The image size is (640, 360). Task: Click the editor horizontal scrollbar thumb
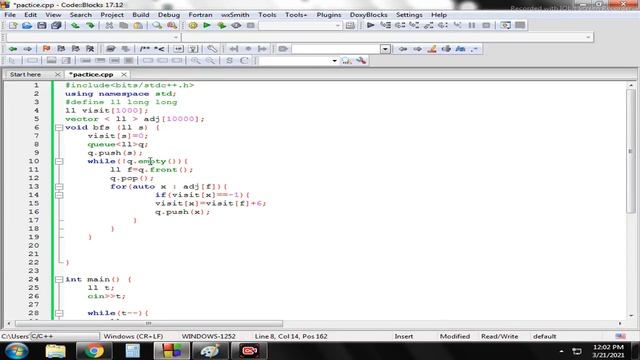click(x=149, y=324)
